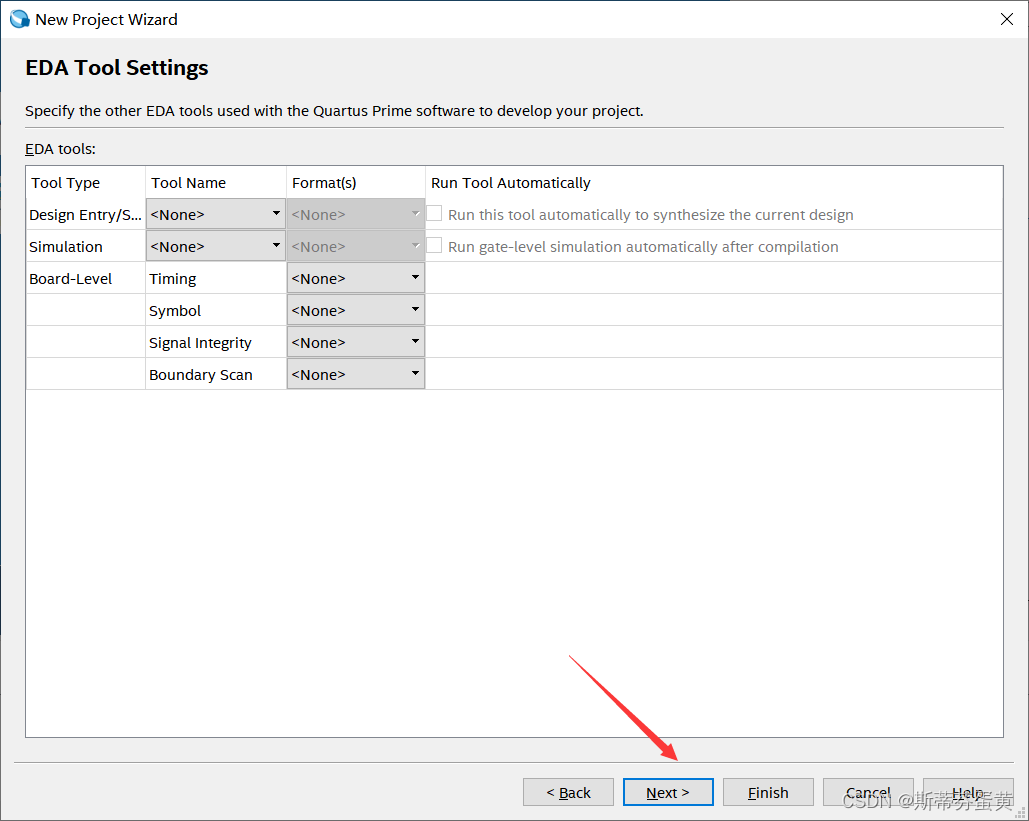Click the Run Tool Automatically column header
This screenshot has height=821, width=1029.
[714, 182]
